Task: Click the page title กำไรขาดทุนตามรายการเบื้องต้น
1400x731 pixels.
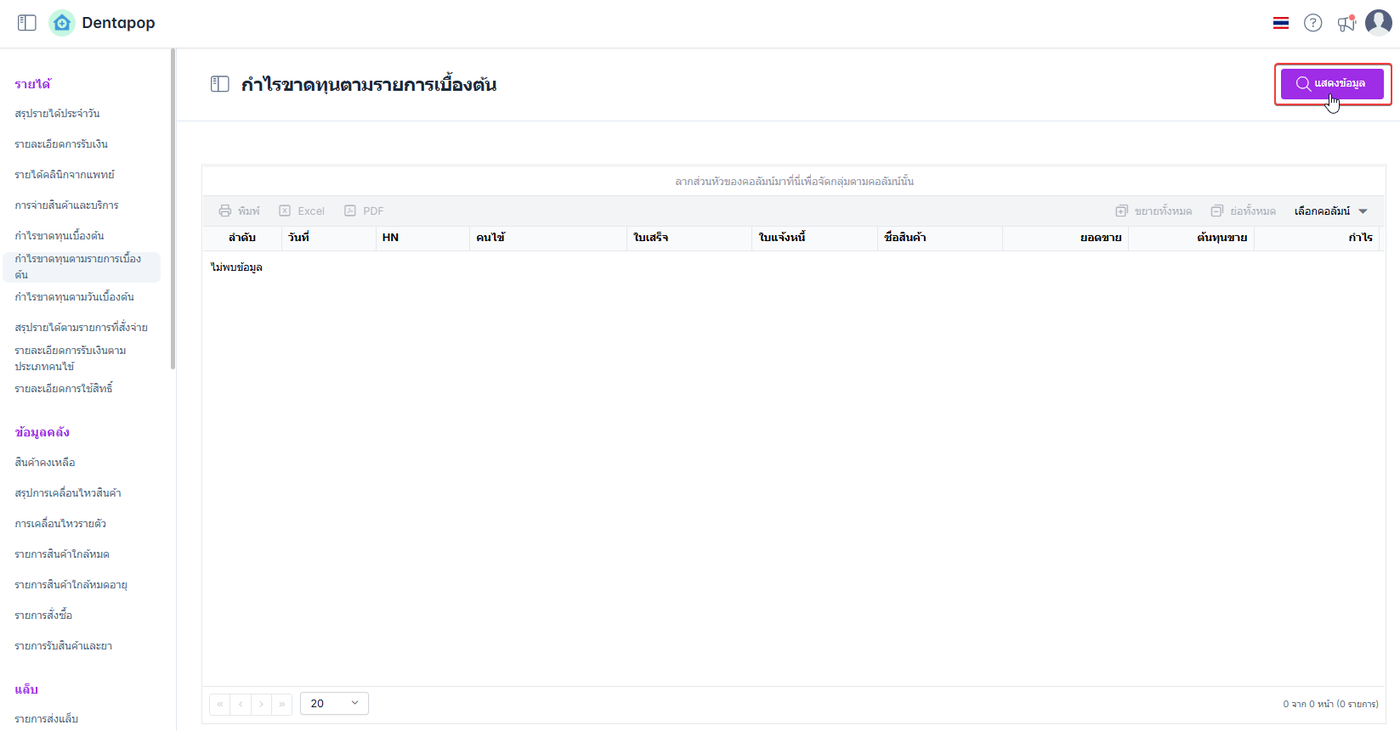Action: pyautogui.click(x=369, y=85)
